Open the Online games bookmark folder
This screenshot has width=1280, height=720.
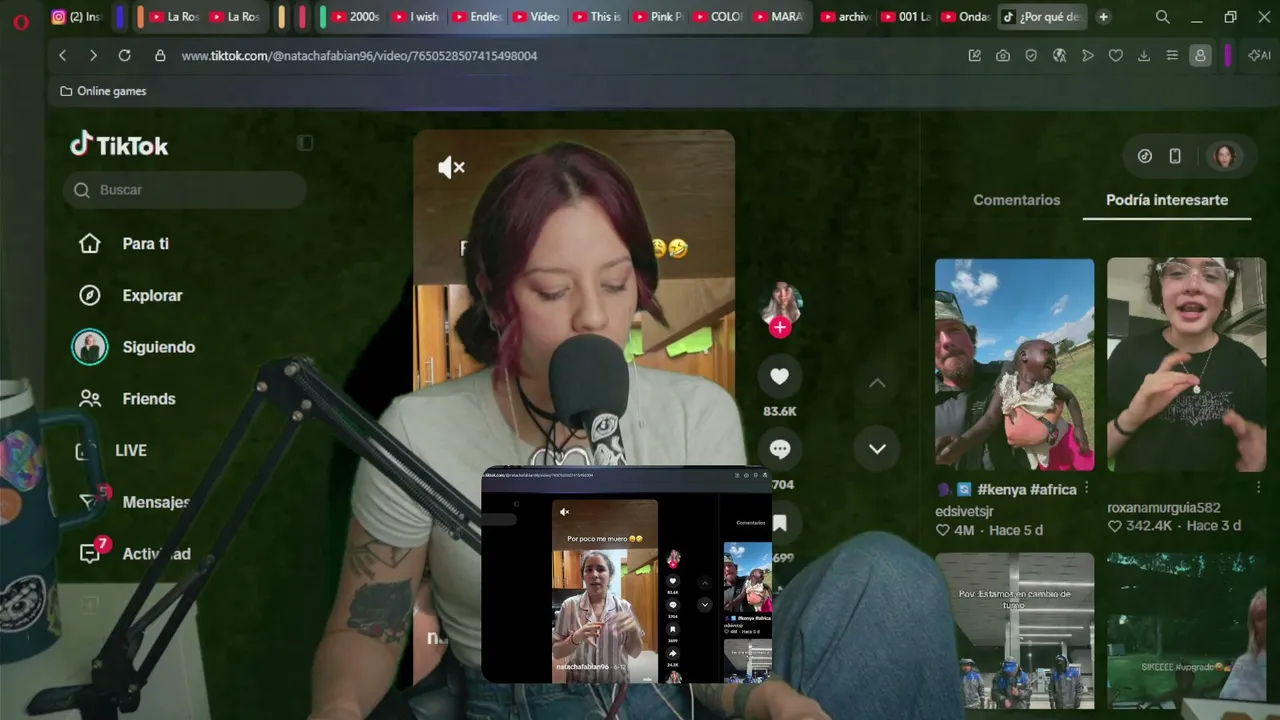point(103,91)
